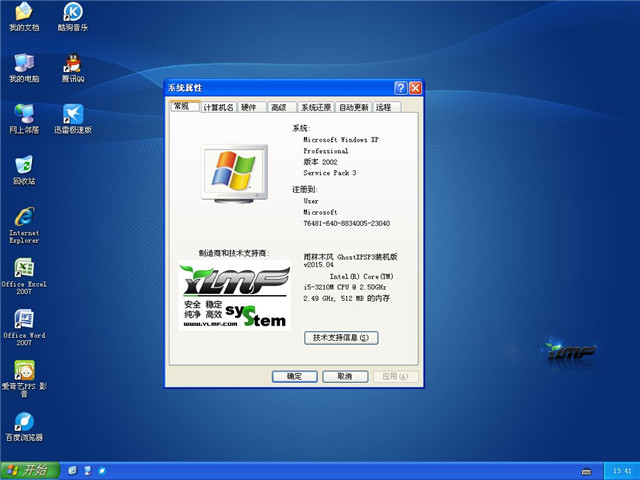
Task: Click the Microsoft Windows XP text
Action: [x=341, y=140]
